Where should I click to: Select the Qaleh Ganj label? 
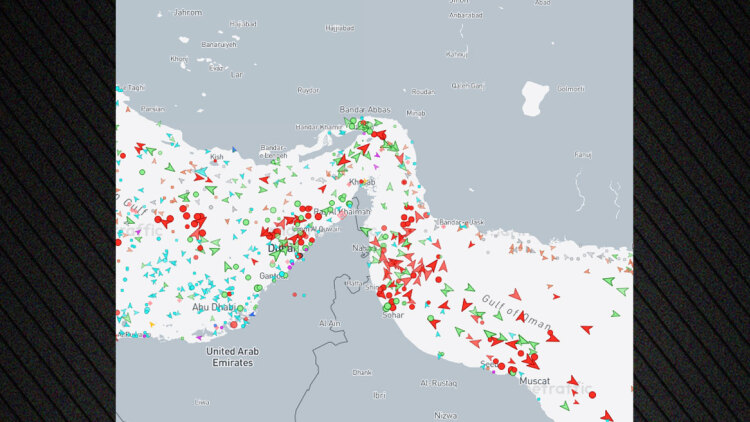468,86
